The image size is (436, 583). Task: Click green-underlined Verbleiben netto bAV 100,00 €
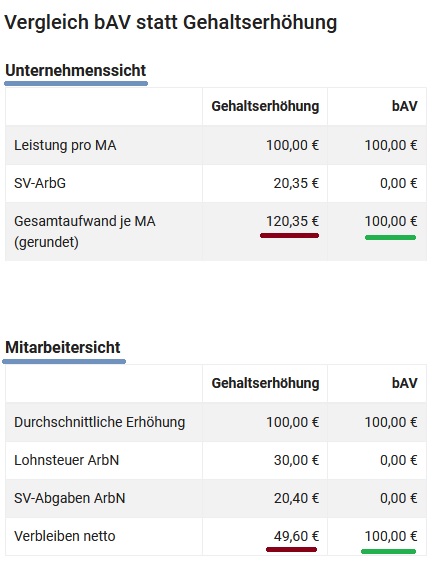click(391, 536)
